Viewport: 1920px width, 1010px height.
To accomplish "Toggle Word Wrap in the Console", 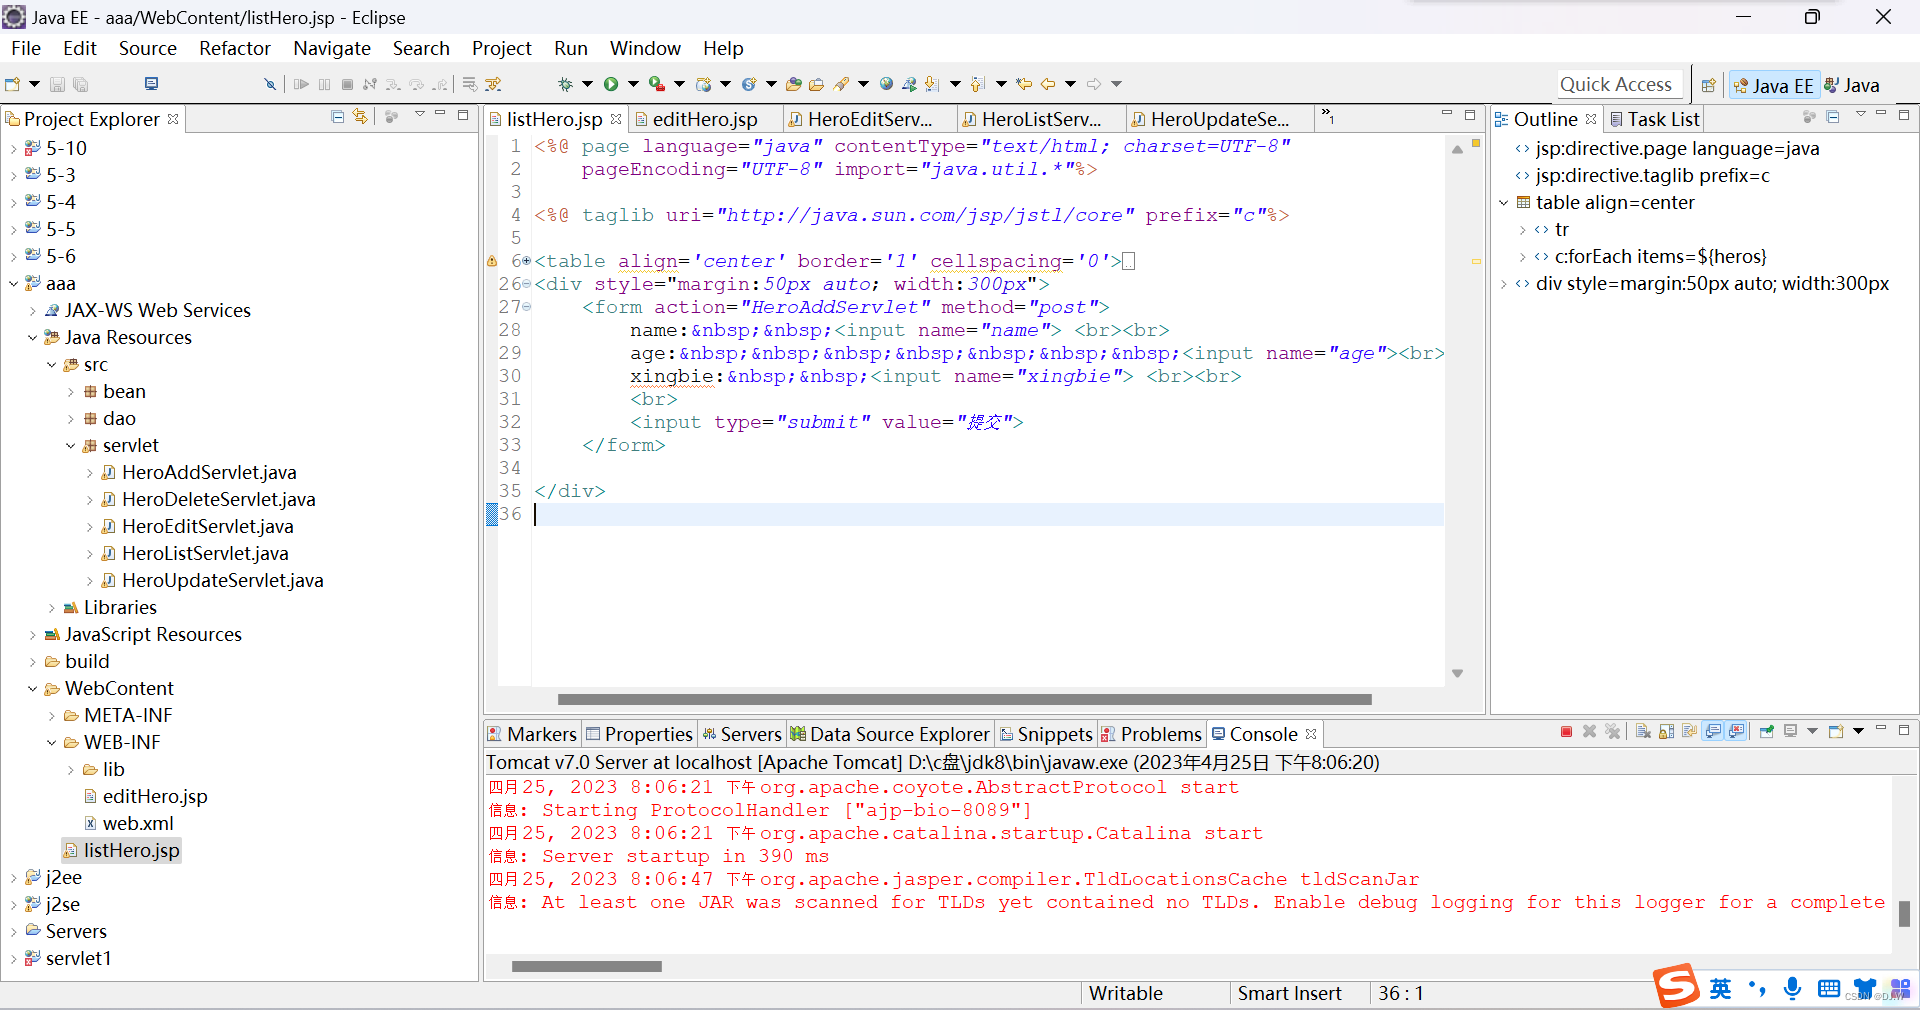I will (1689, 732).
